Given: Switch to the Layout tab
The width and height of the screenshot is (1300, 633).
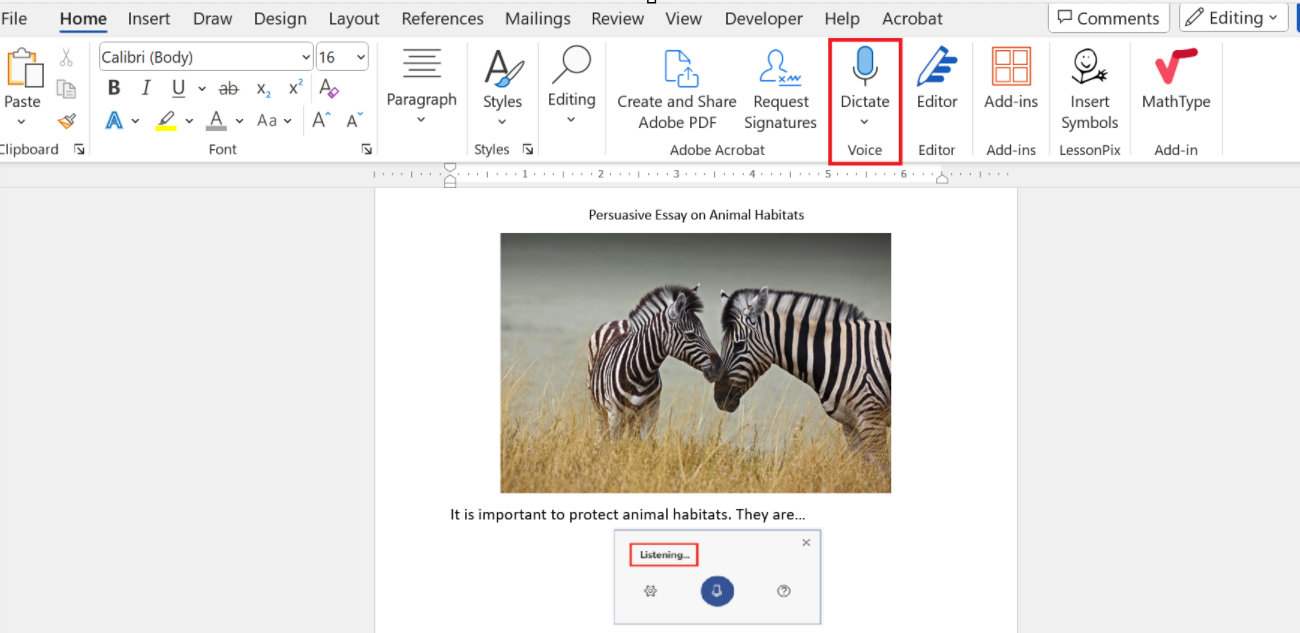Looking at the screenshot, I should pos(354,18).
